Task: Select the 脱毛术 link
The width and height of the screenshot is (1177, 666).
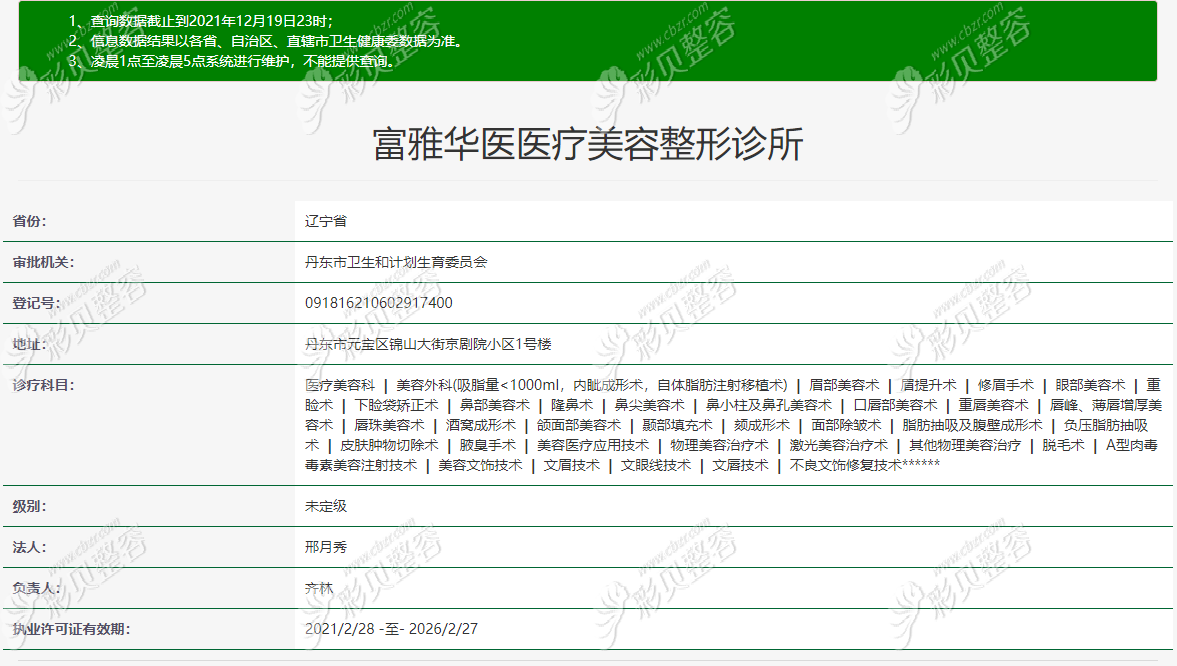Action: pos(1062,445)
